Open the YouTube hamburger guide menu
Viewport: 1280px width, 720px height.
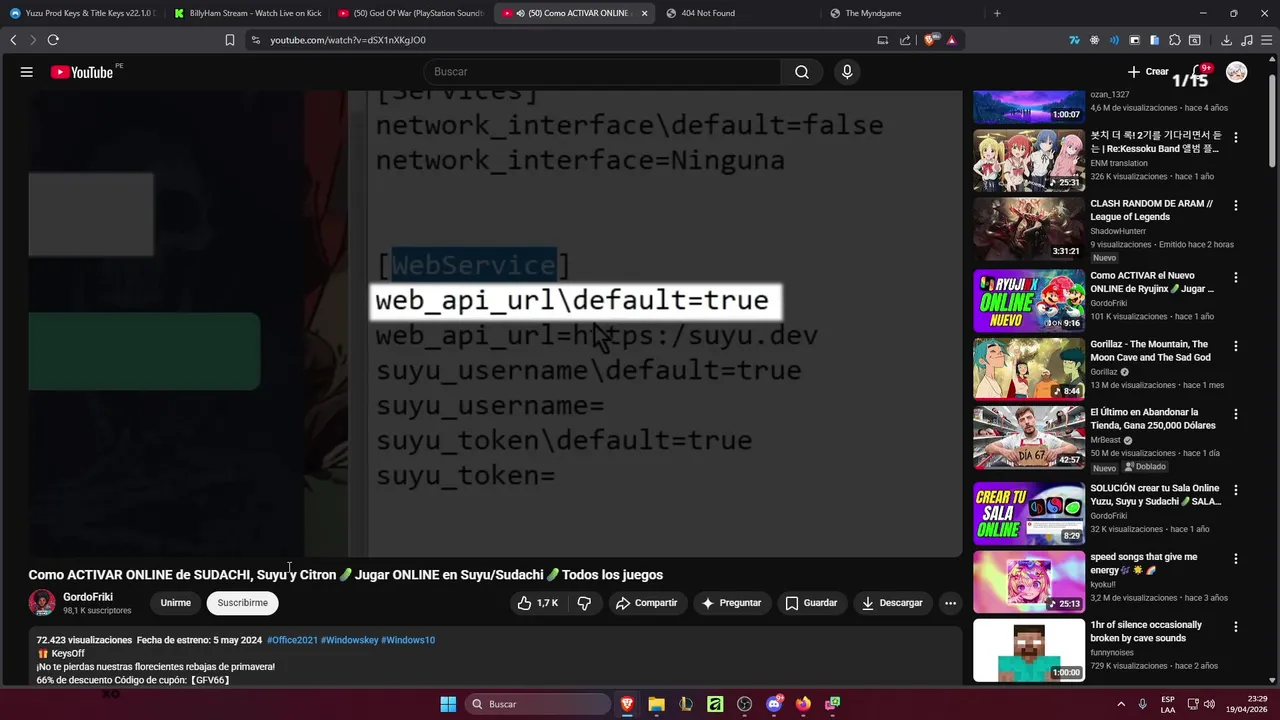click(27, 72)
